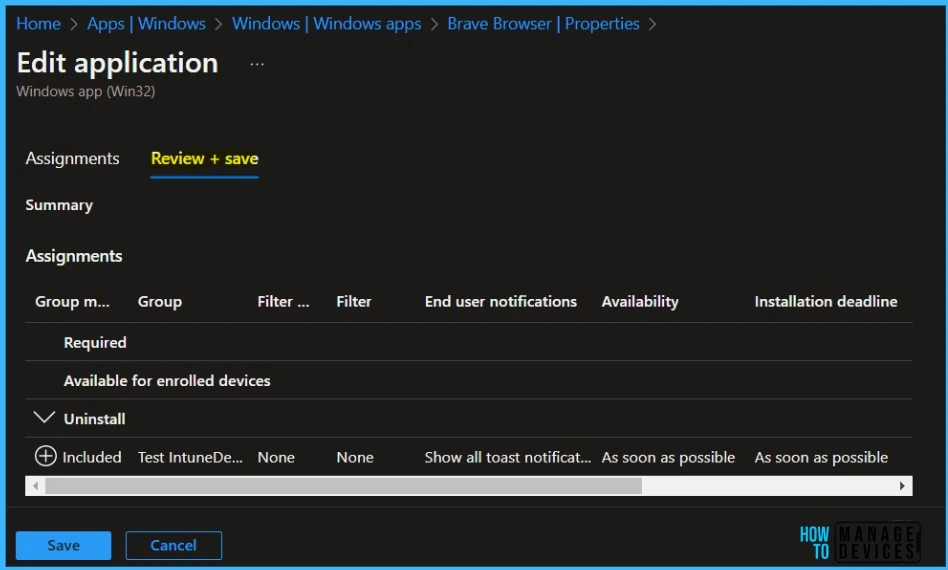
Task: Collapse the Uninstall section chevron
Action: pyautogui.click(x=44, y=418)
